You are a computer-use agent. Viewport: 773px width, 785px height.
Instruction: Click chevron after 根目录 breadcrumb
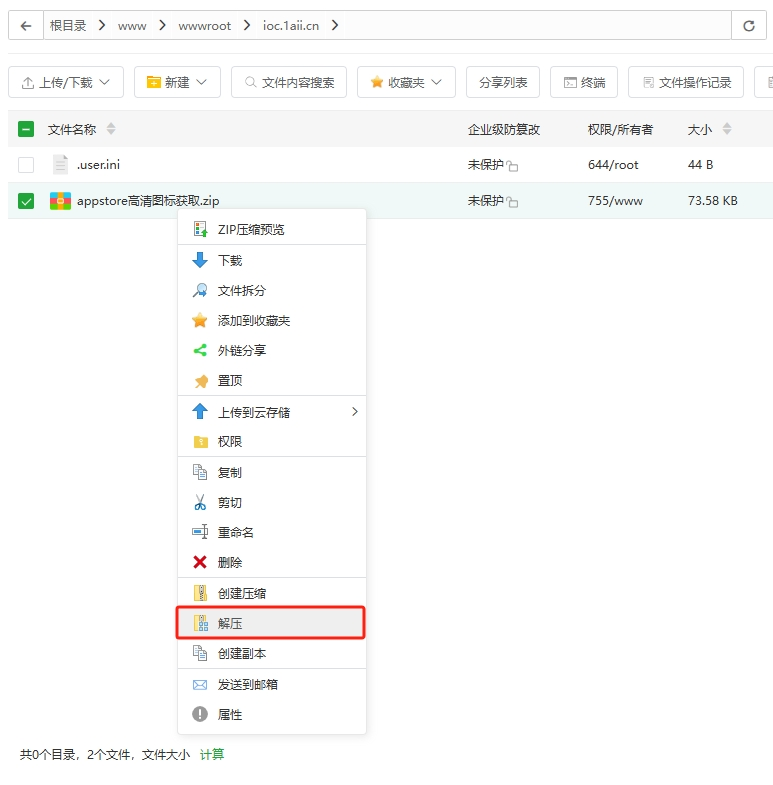point(102,25)
